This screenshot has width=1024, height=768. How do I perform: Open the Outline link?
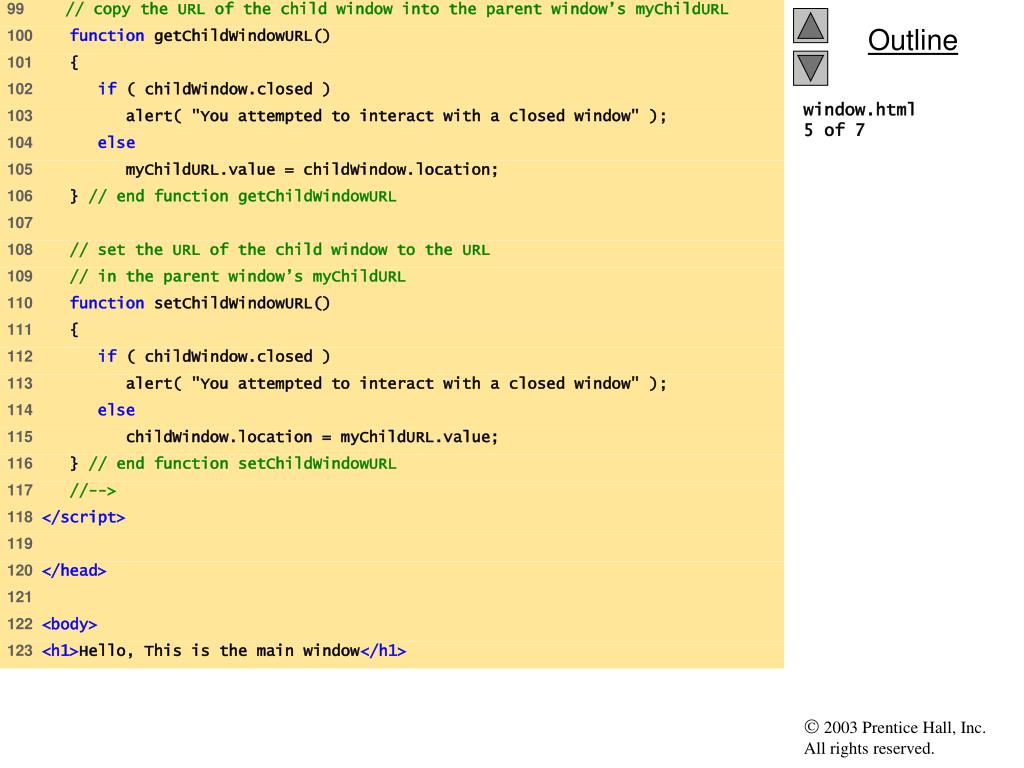pyautogui.click(x=912, y=40)
